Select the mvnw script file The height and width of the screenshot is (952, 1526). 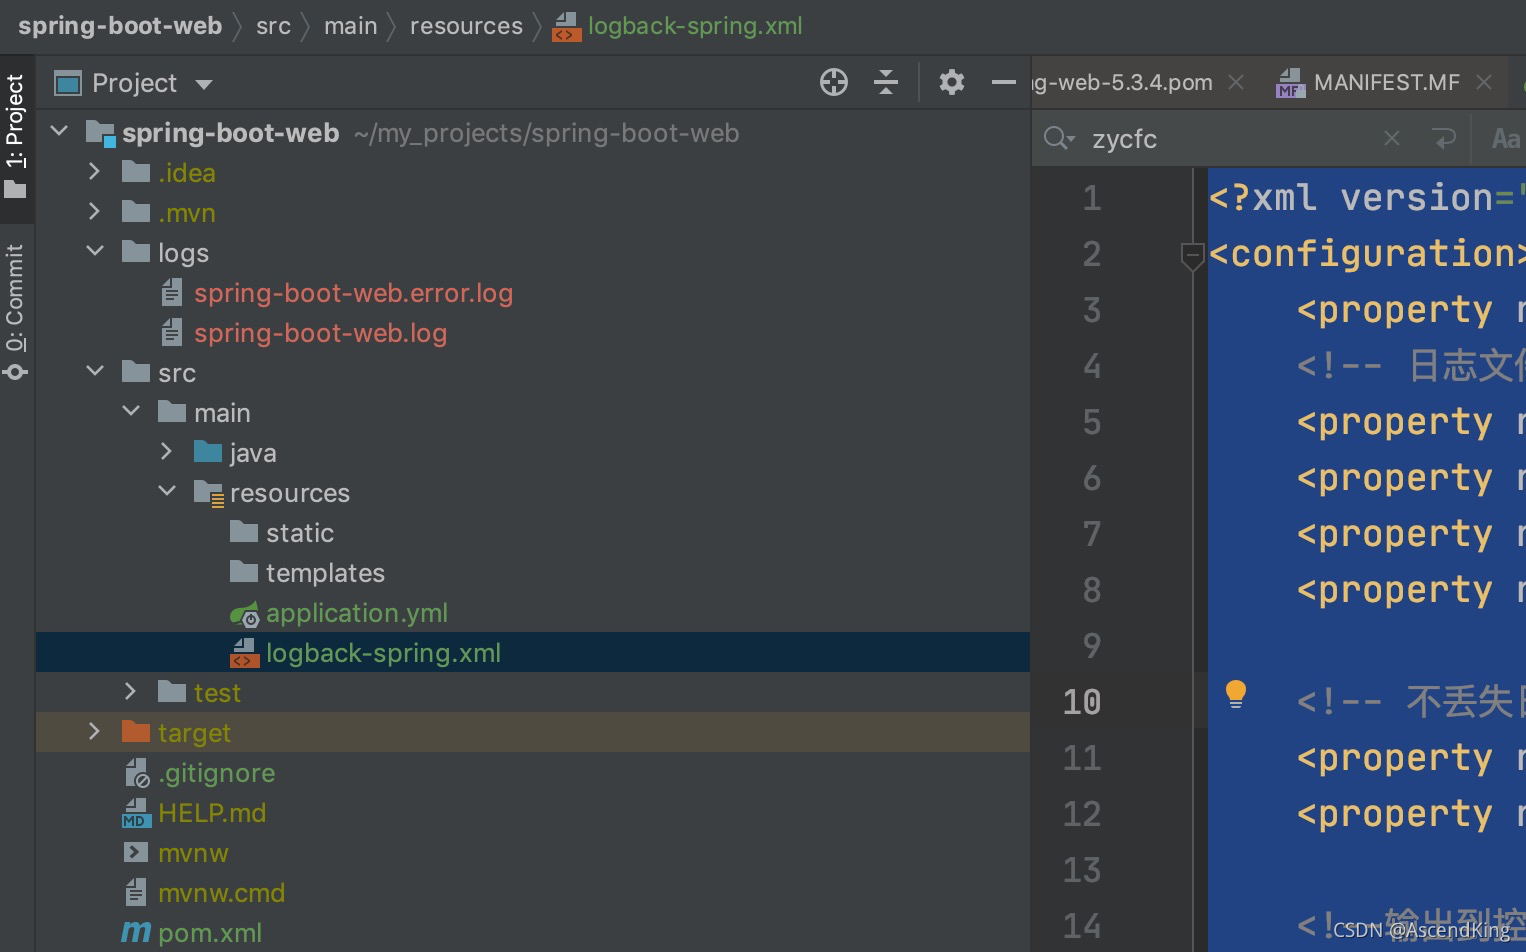(193, 853)
